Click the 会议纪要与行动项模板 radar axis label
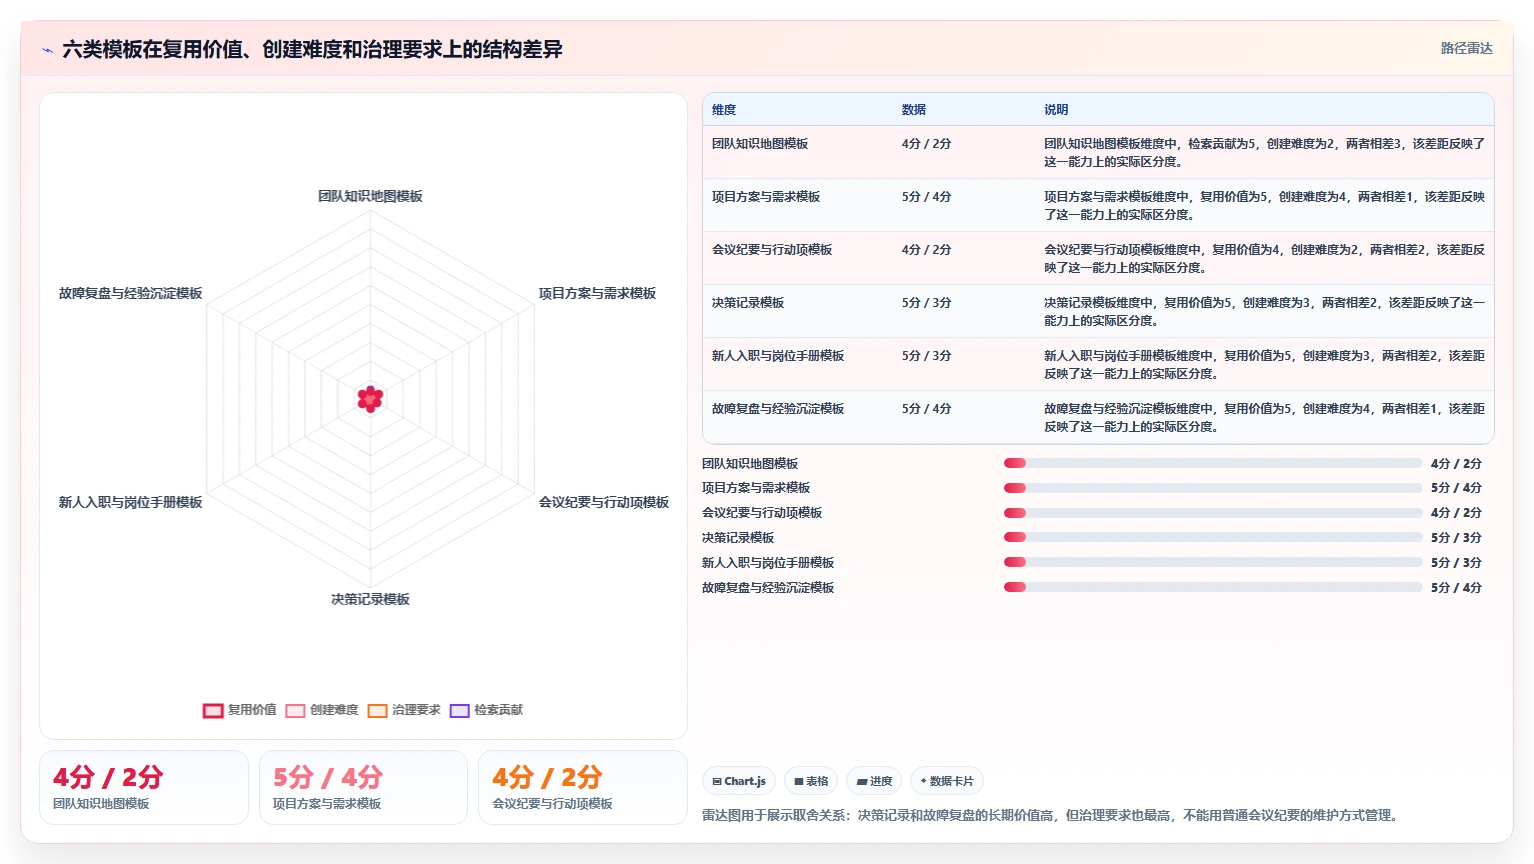1534x864 pixels. pos(604,502)
